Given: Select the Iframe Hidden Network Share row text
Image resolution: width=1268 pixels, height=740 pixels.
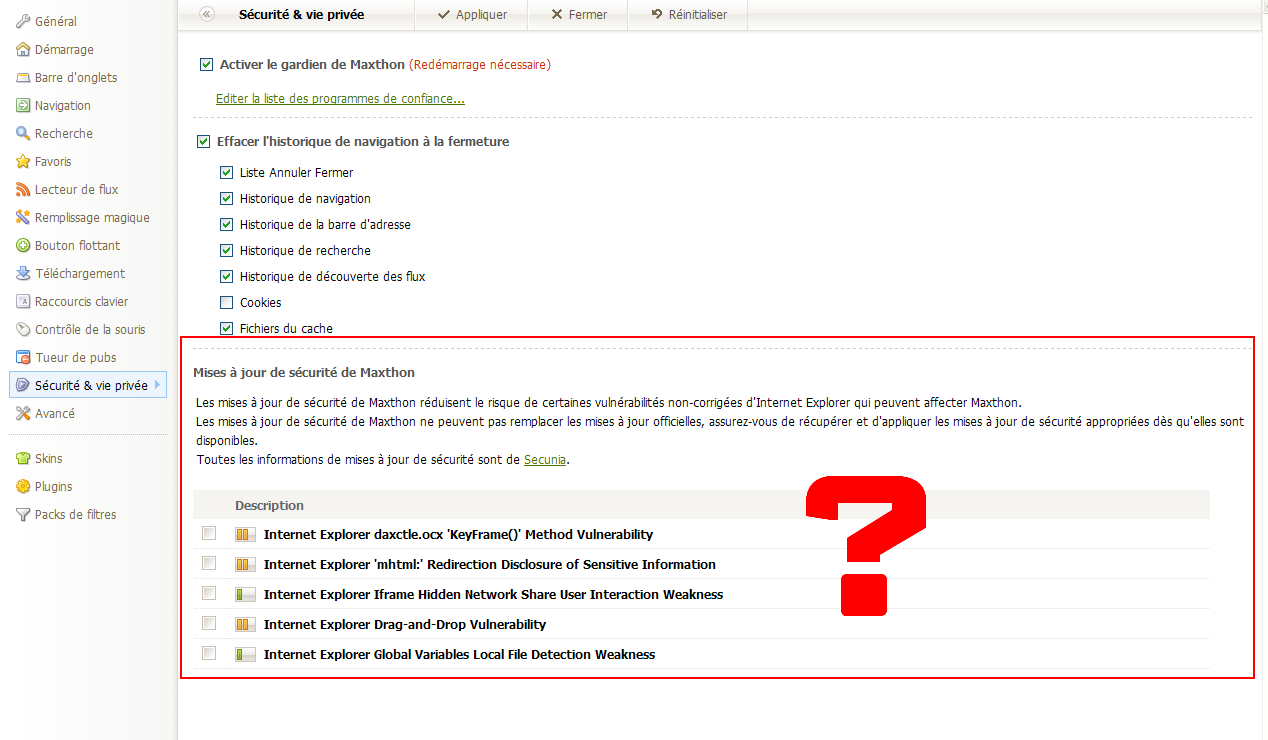Looking at the screenshot, I should tap(493, 595).
